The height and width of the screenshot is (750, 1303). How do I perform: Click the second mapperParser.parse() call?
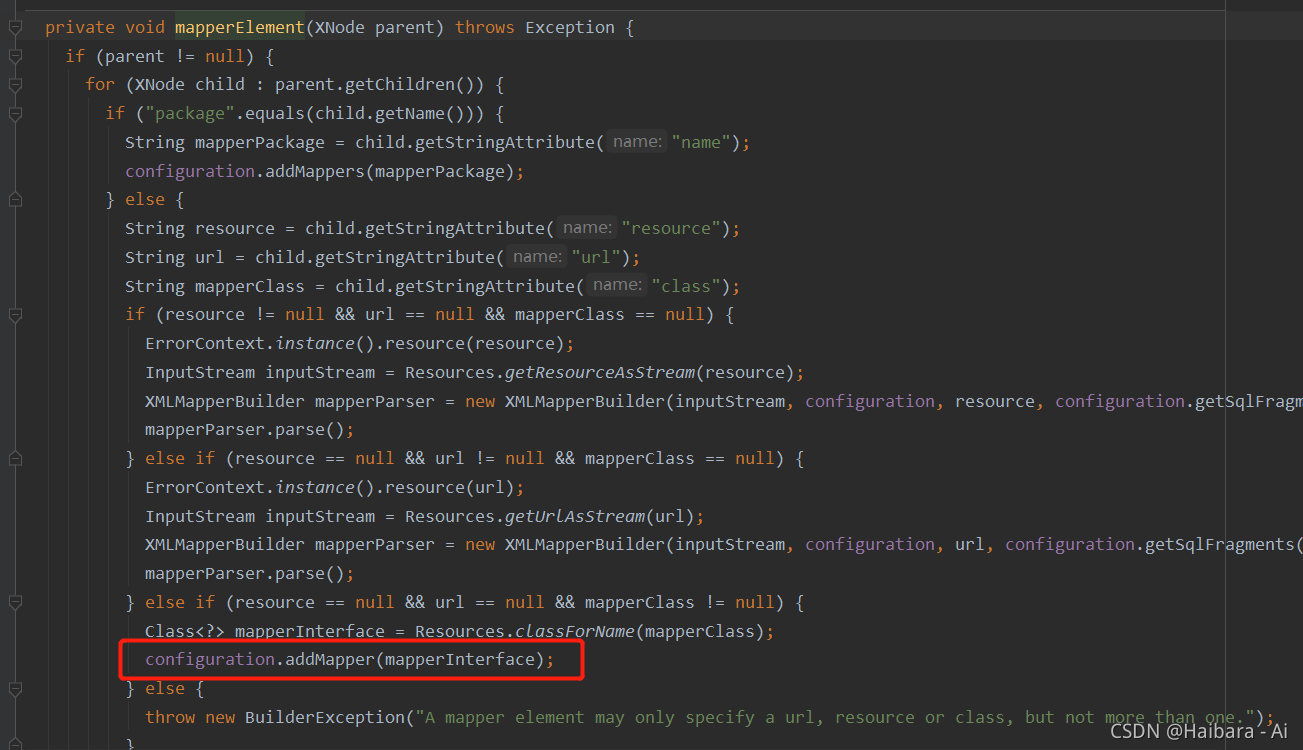250,573
